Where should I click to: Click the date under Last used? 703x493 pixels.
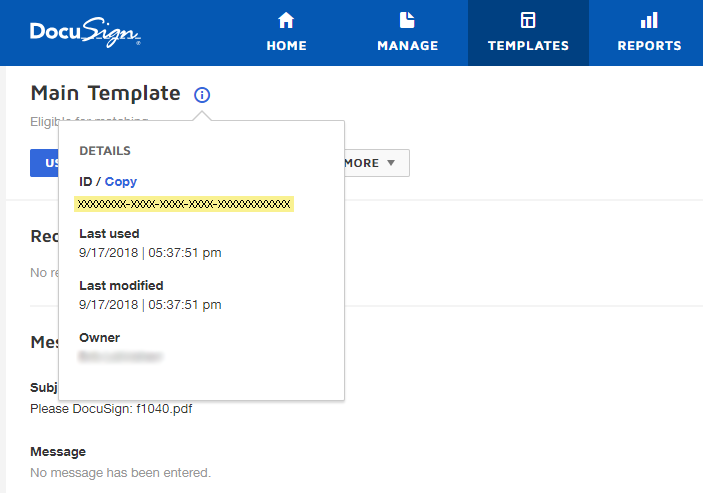150,253
